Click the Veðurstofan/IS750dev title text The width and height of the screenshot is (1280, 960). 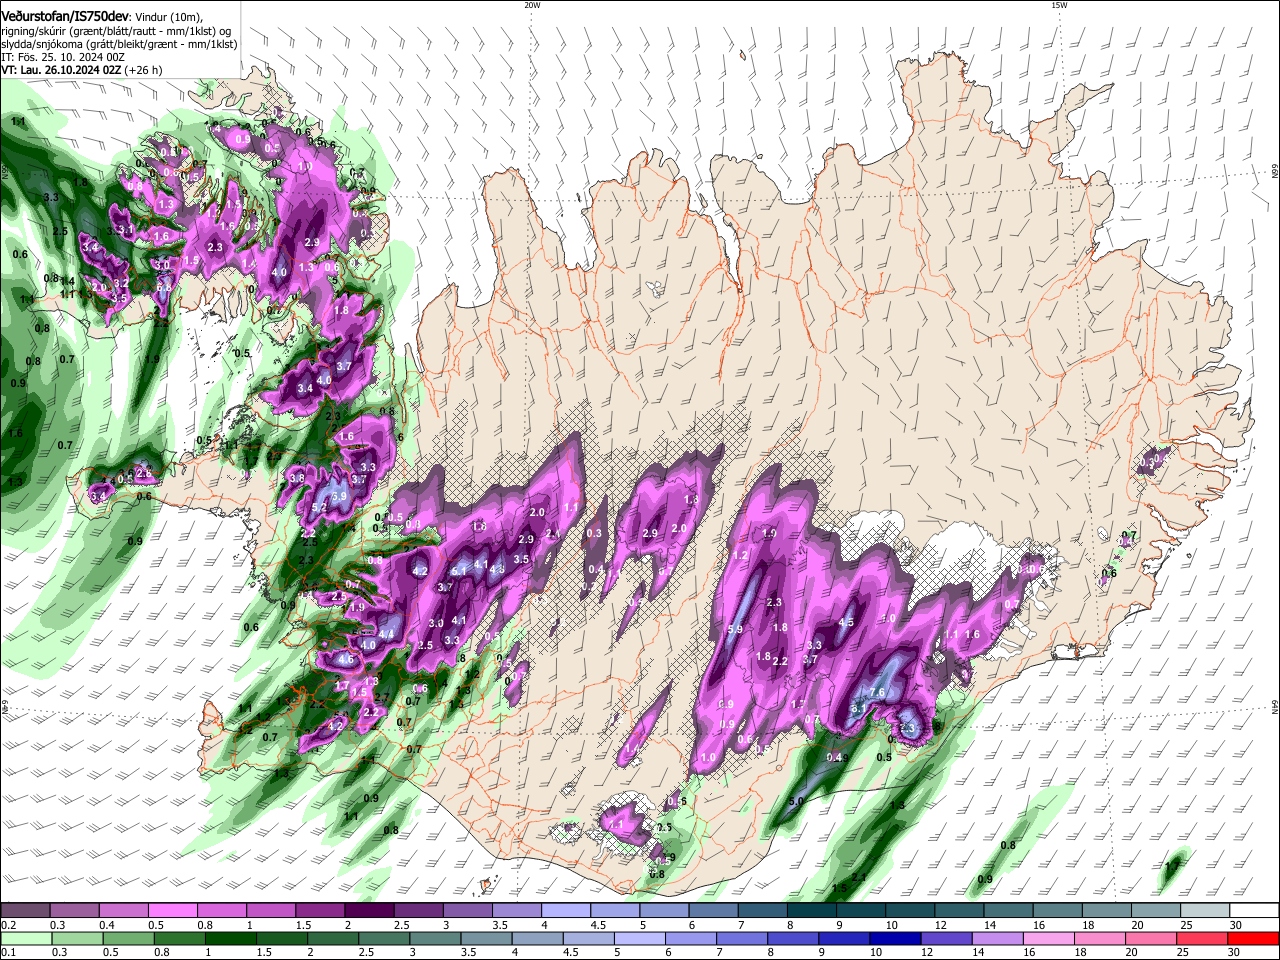65,17
